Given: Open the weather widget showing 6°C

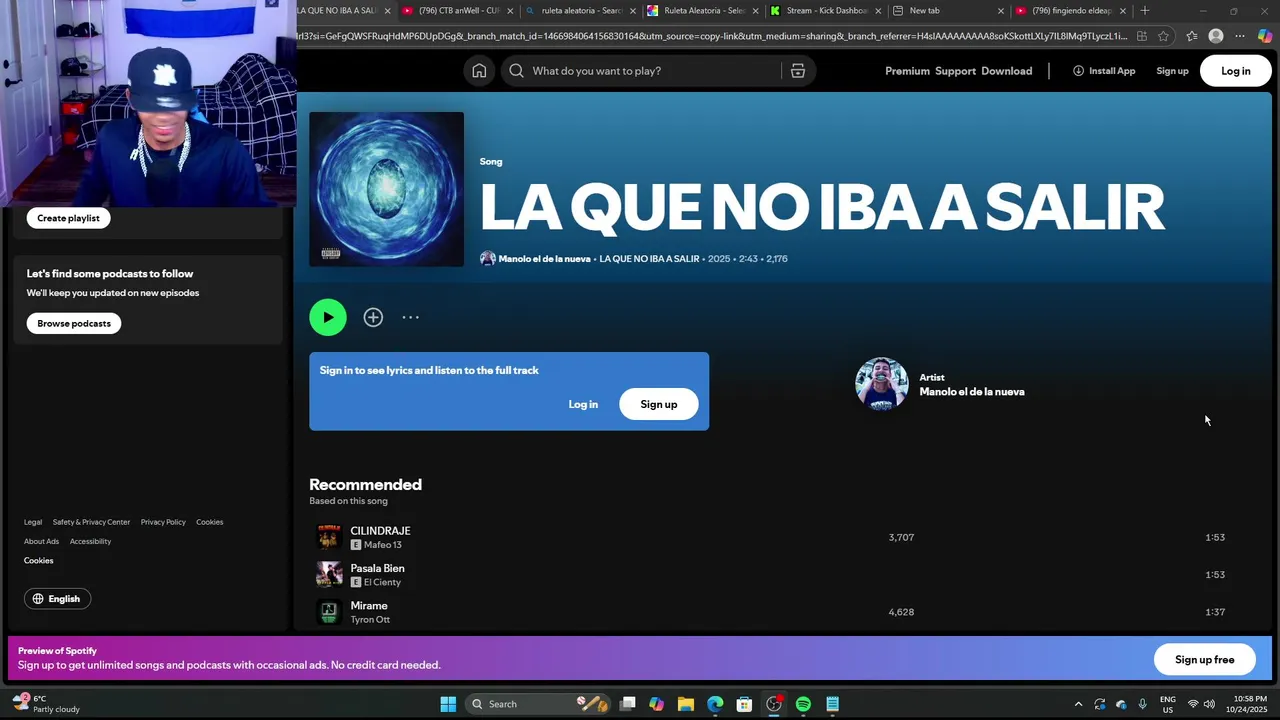Looking at the screenshot, I should 47,704.
